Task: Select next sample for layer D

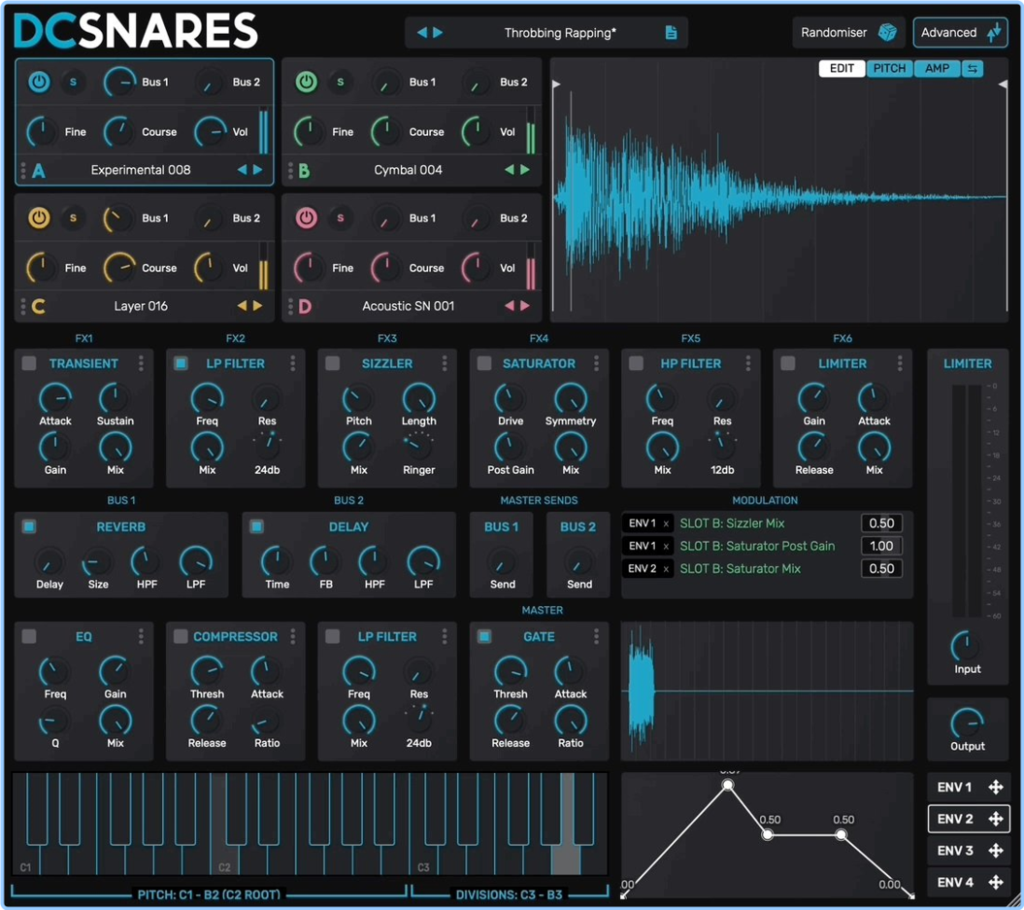Action: coord(525,306)
